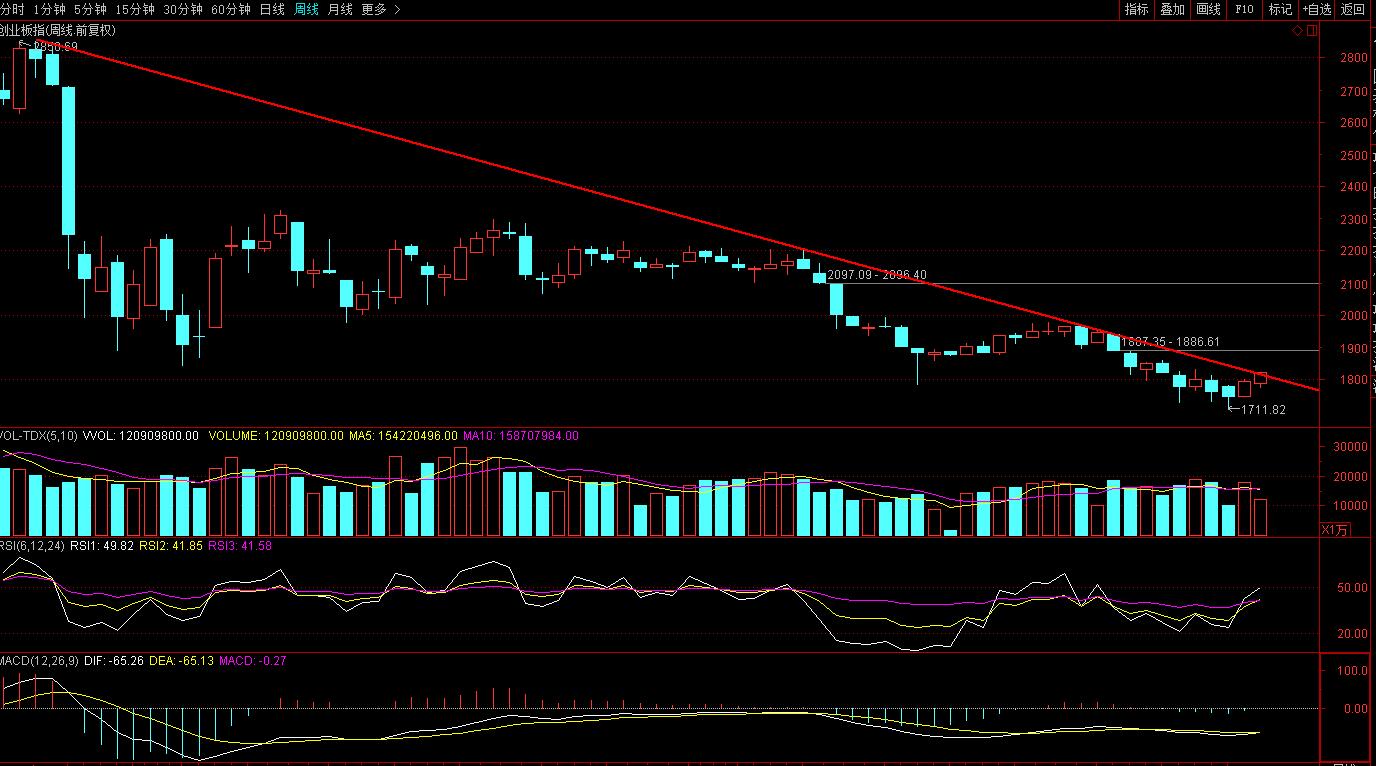Viewport: 1376px width, 766px height.
Task: Click the 2097.09 - 2096.40 gap label
Action: coord(877,275)
